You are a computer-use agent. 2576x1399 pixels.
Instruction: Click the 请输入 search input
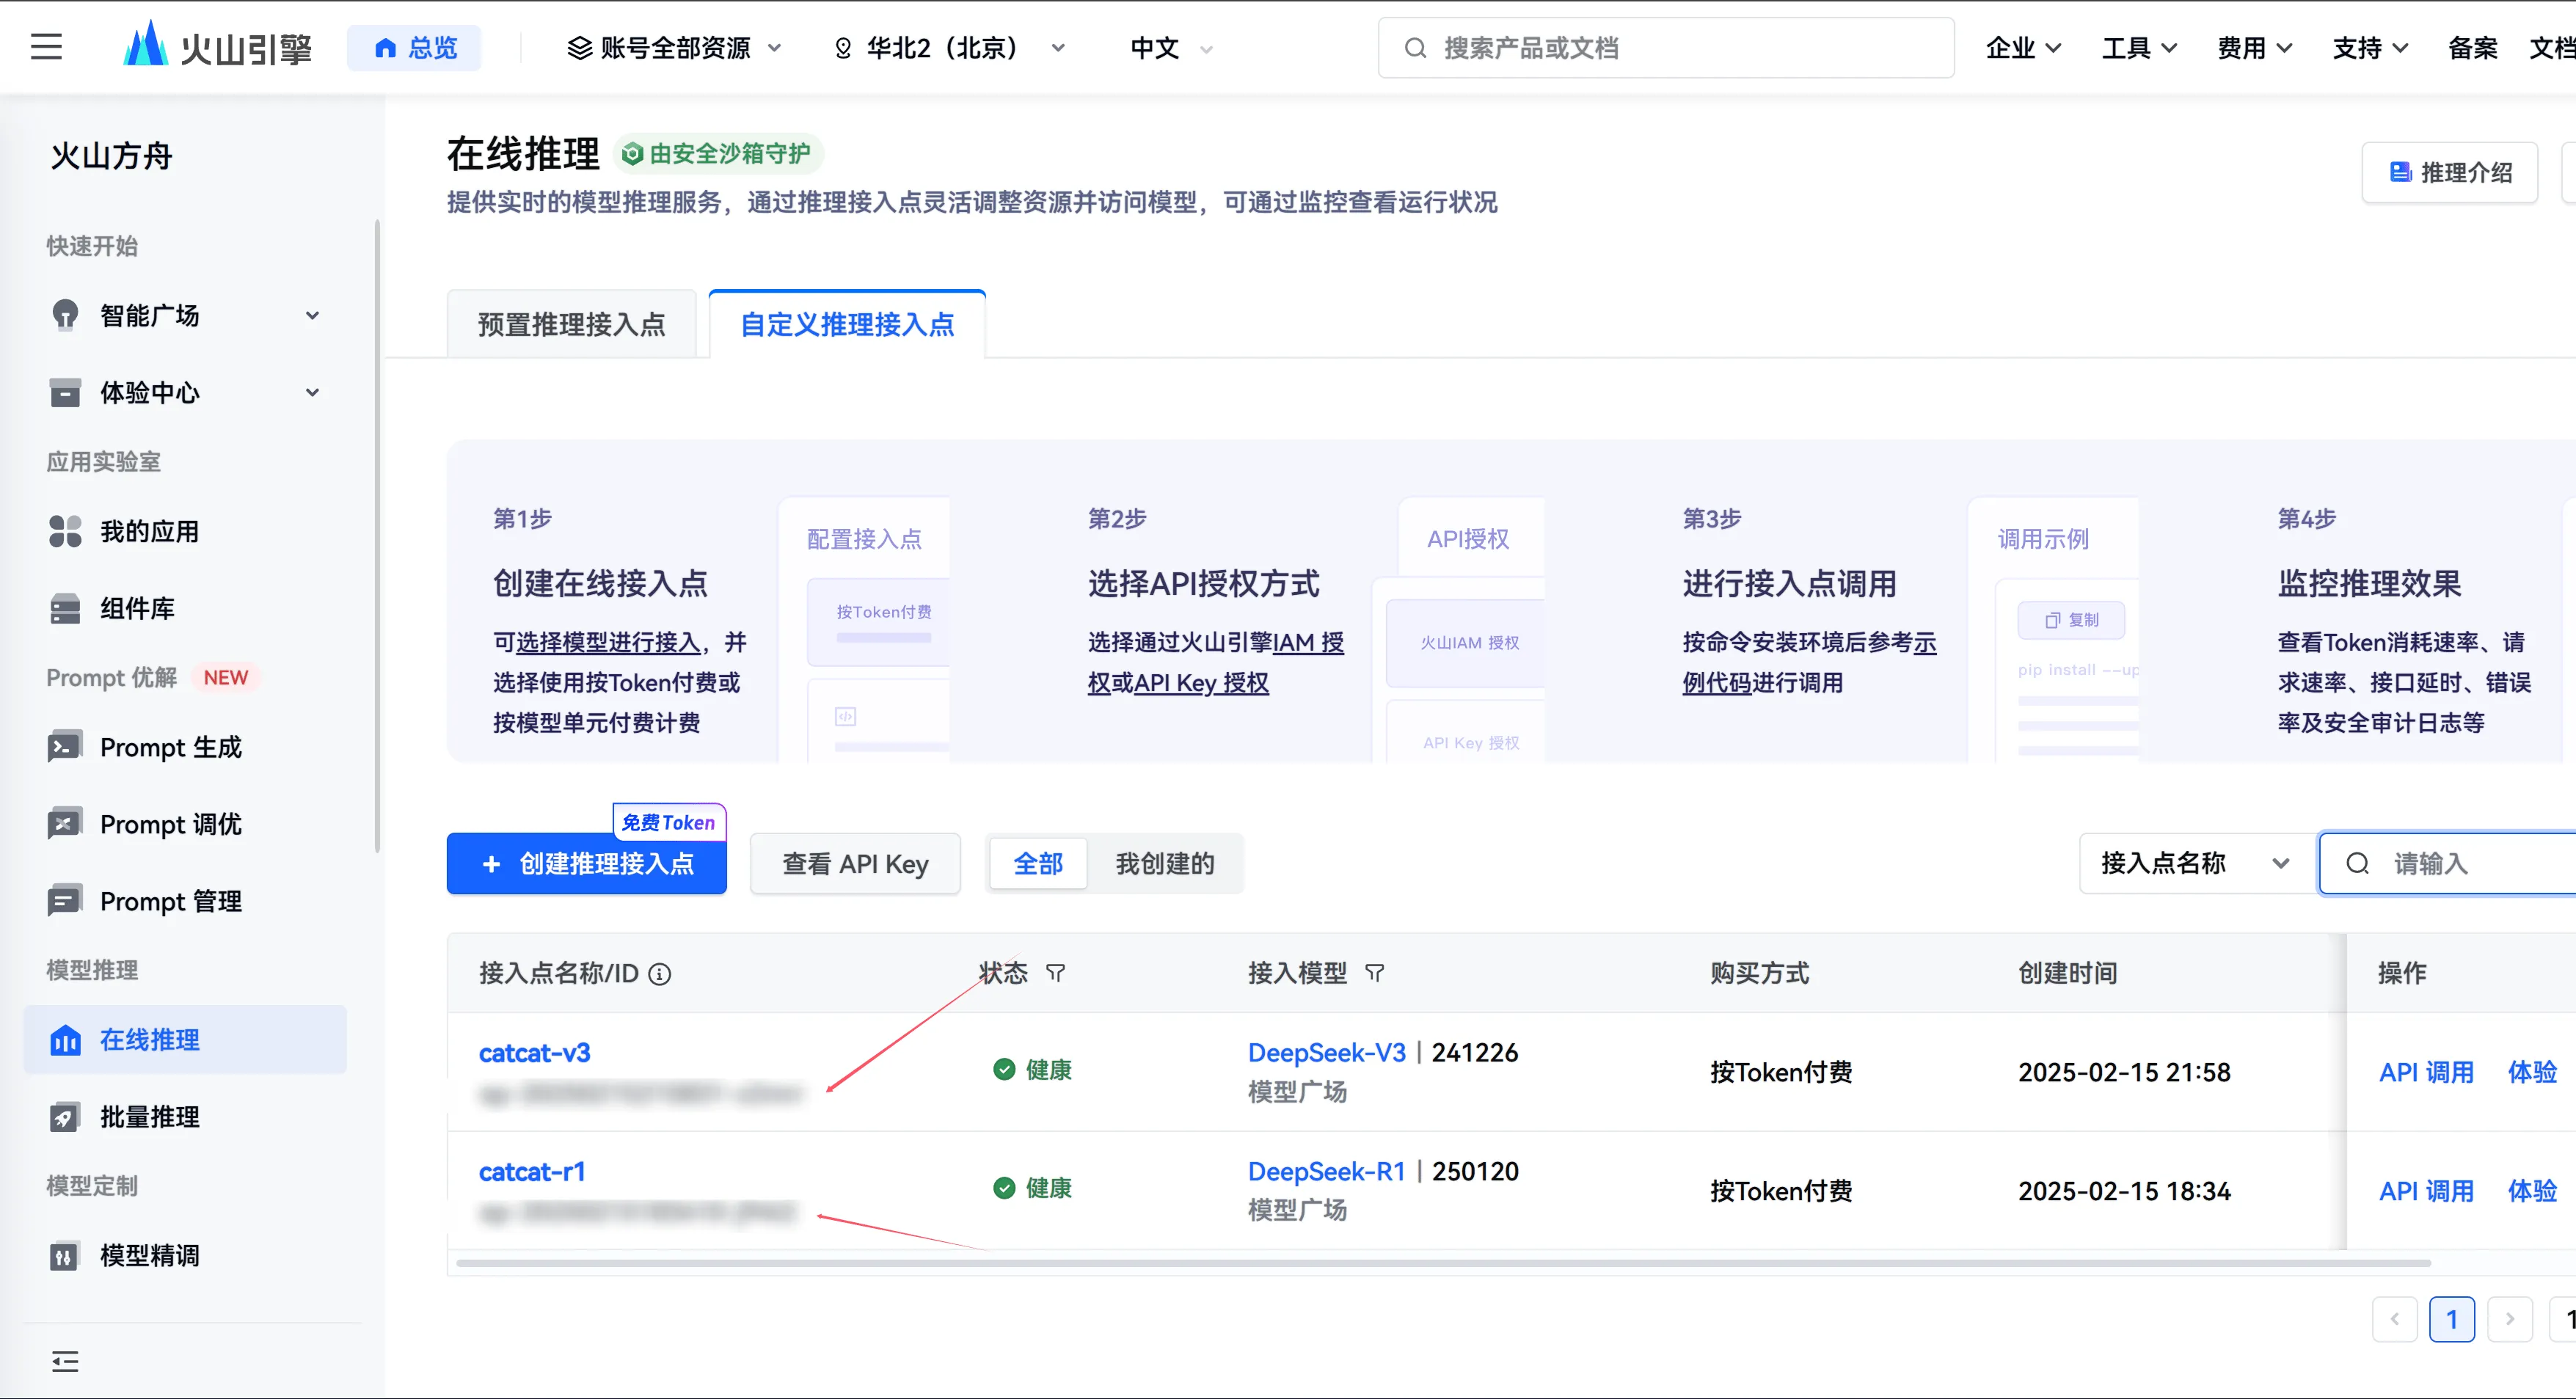point(2448,864)
